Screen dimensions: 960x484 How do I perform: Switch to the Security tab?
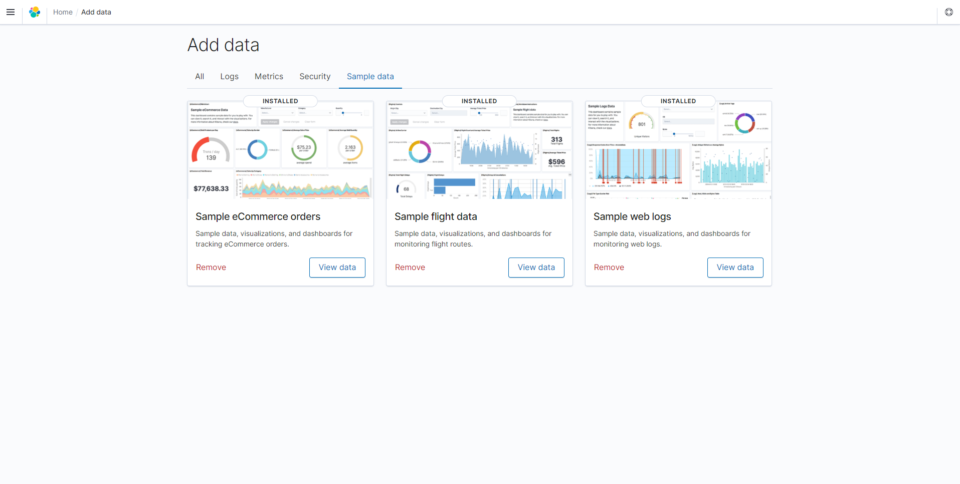pyautogui.click(x=315, y=76)
